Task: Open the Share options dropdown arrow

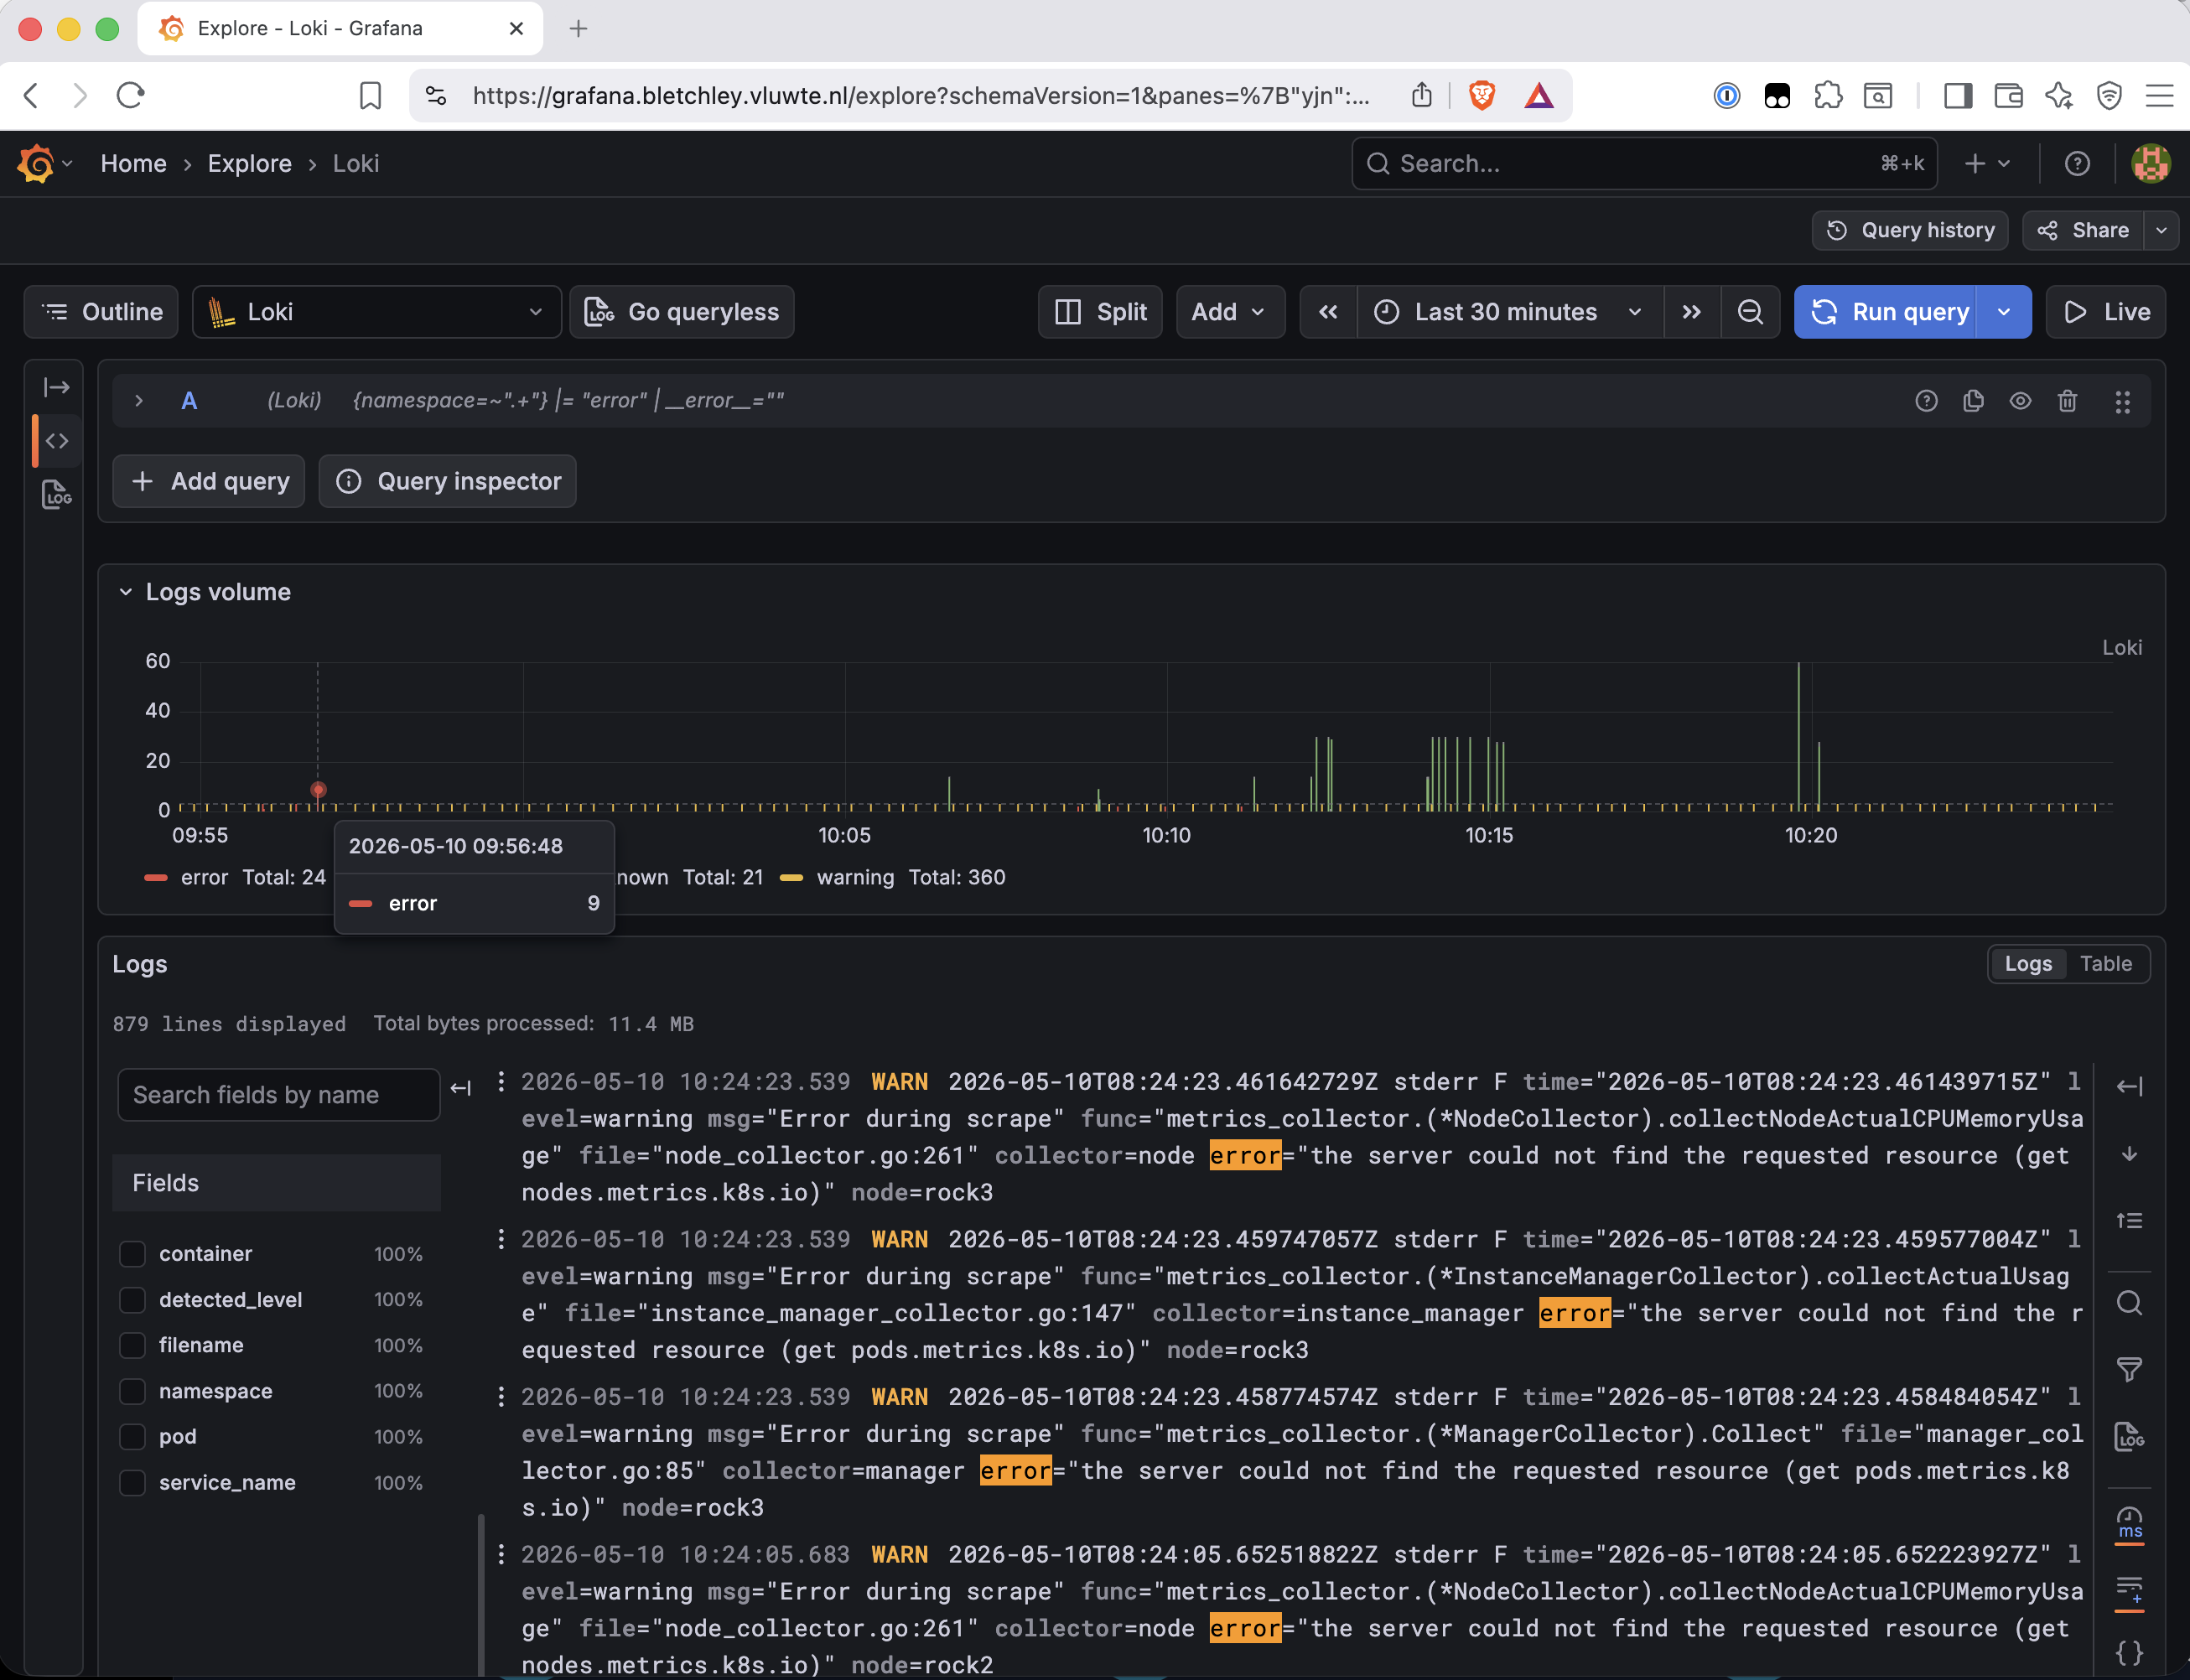Action: (2161, 230)
